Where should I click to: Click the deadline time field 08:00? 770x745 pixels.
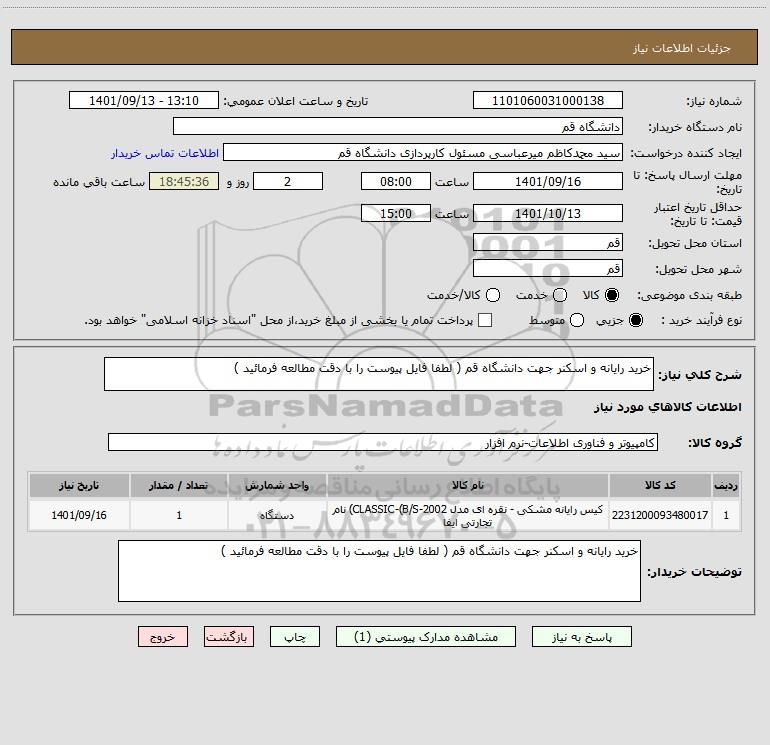pyautogui.click(x=396, y=181)
